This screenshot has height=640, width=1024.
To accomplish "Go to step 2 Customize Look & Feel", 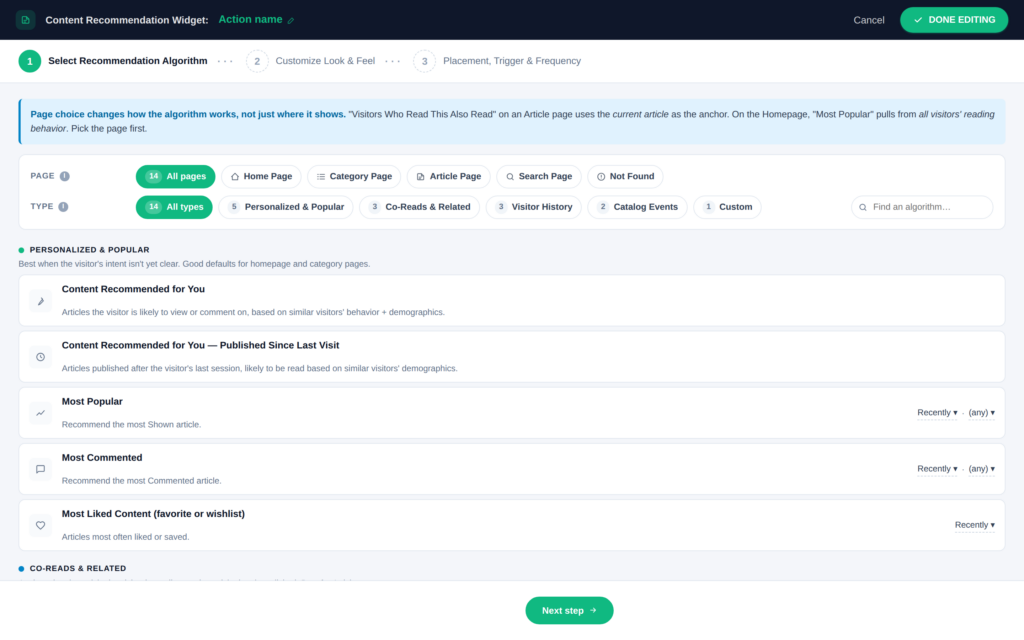I will [311, 61].
